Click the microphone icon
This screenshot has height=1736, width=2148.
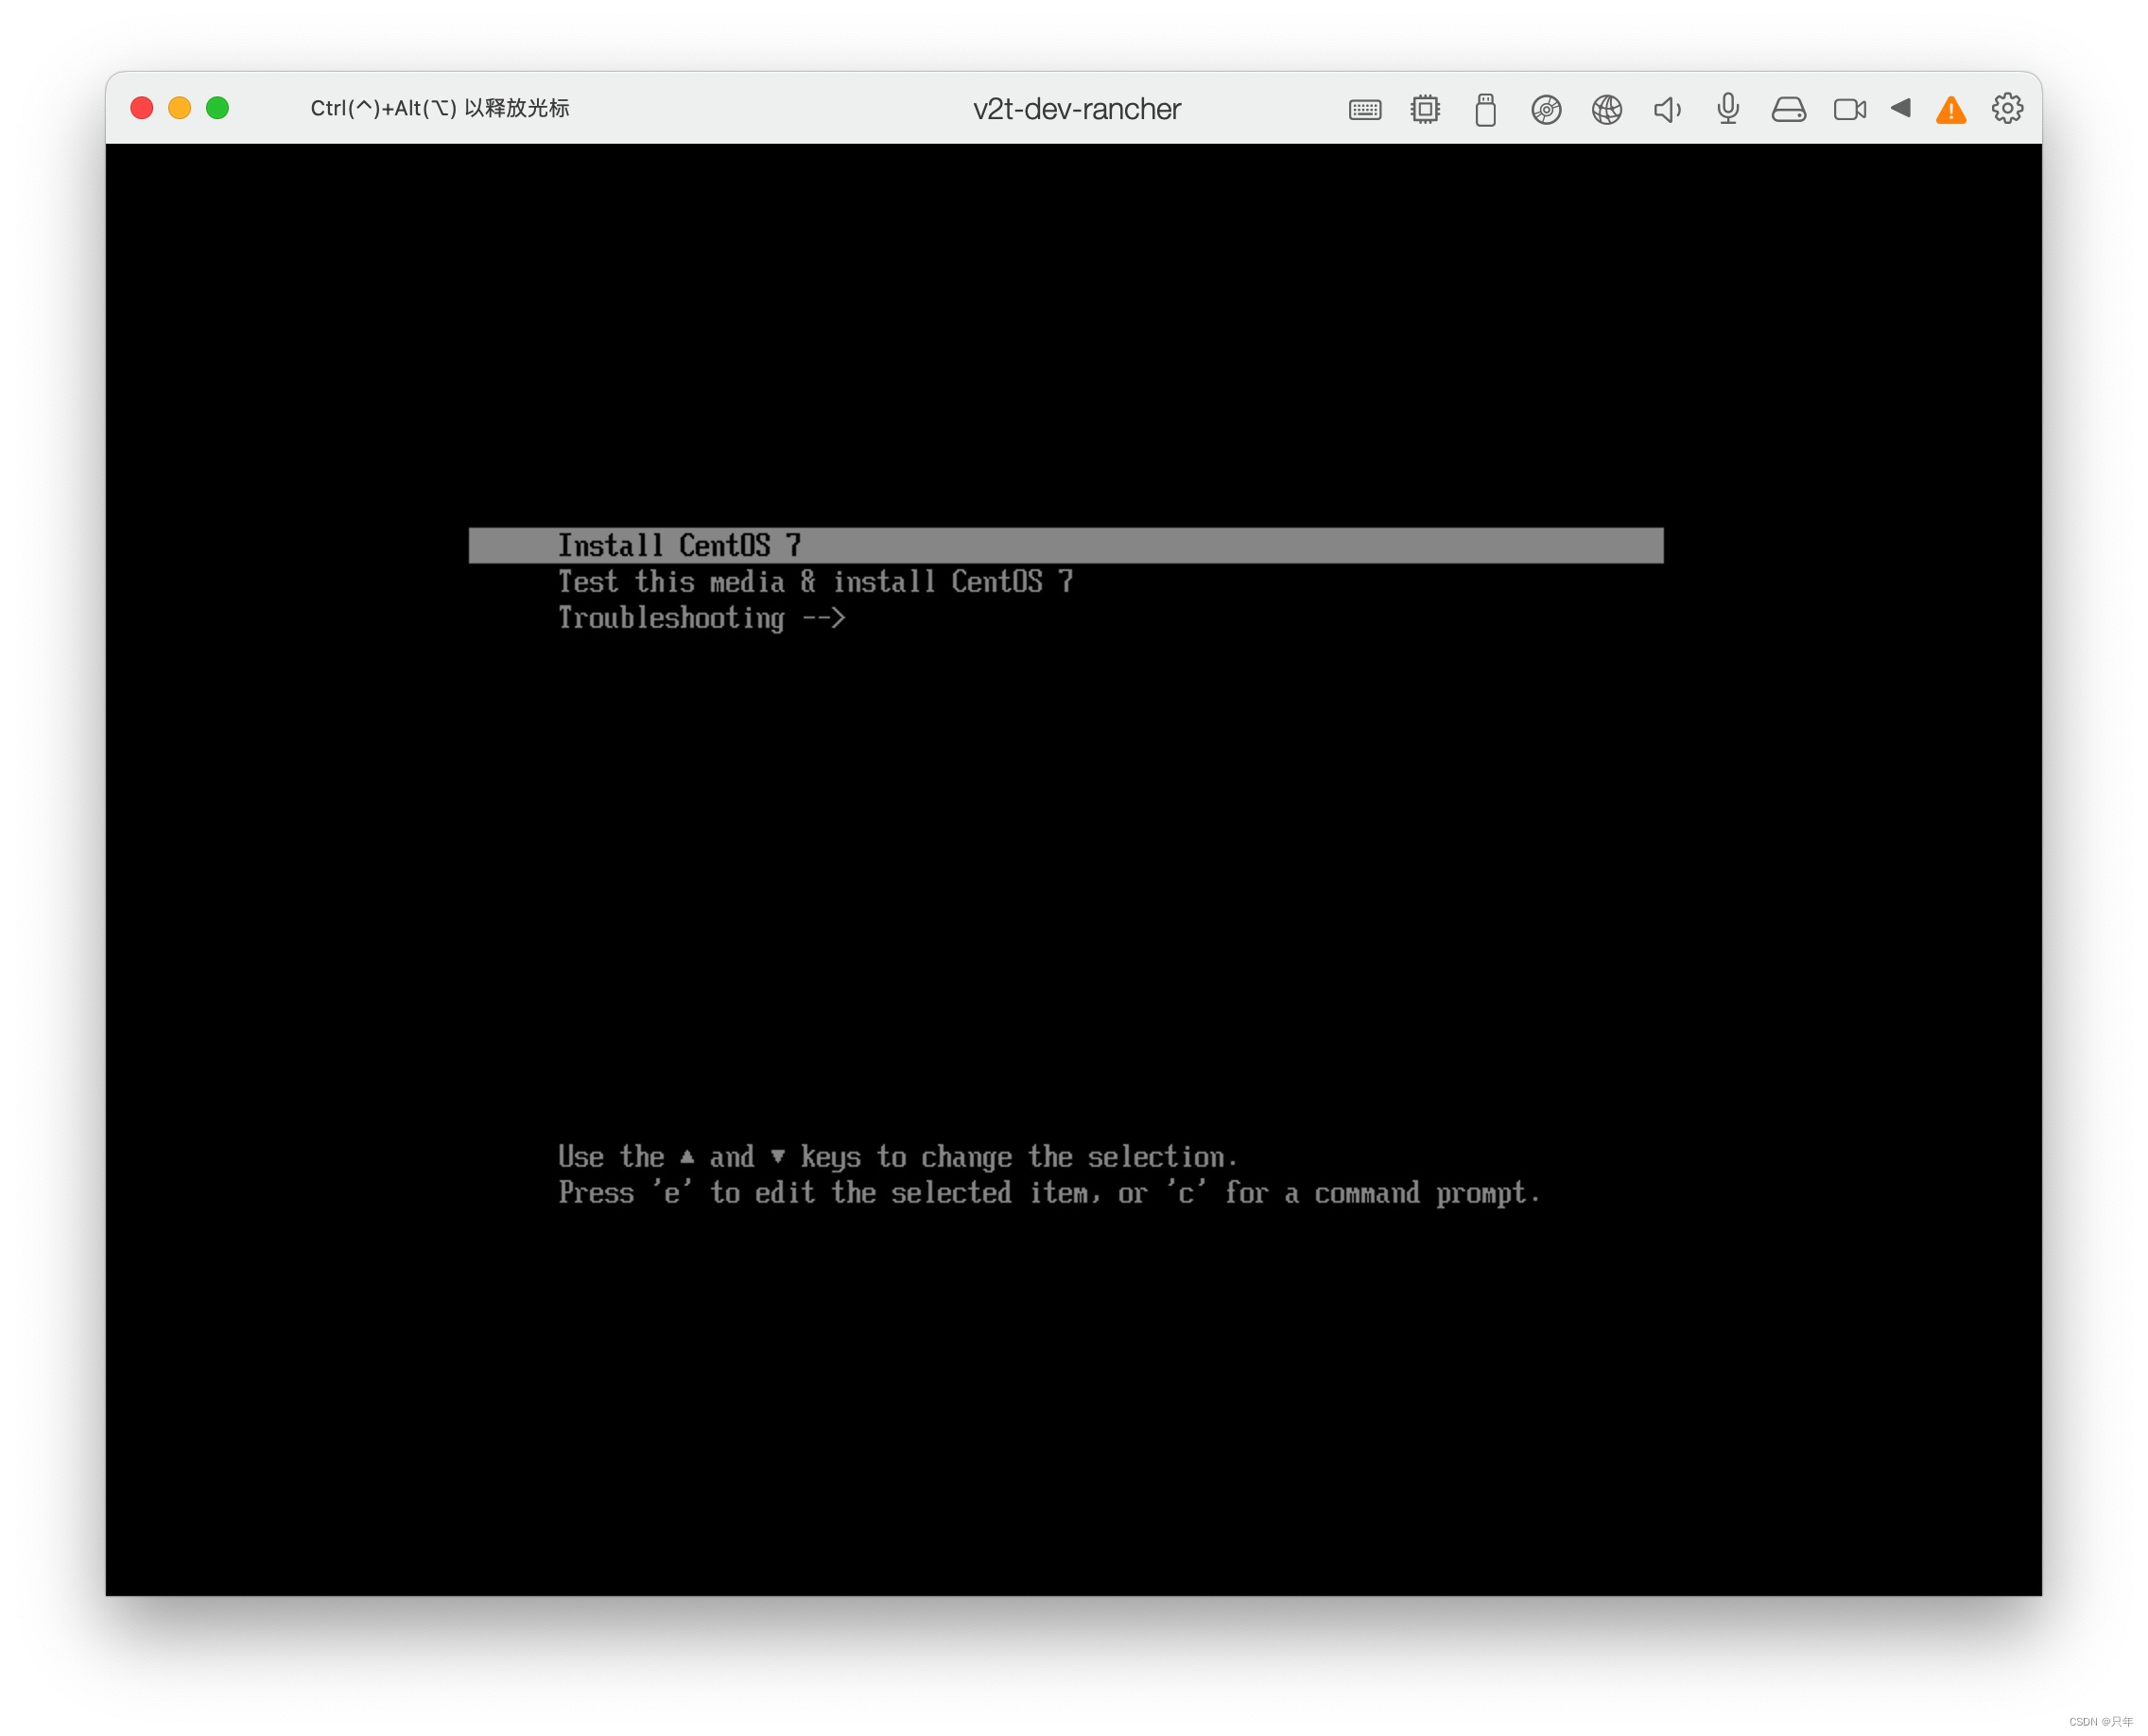(x=1728, y=108)
